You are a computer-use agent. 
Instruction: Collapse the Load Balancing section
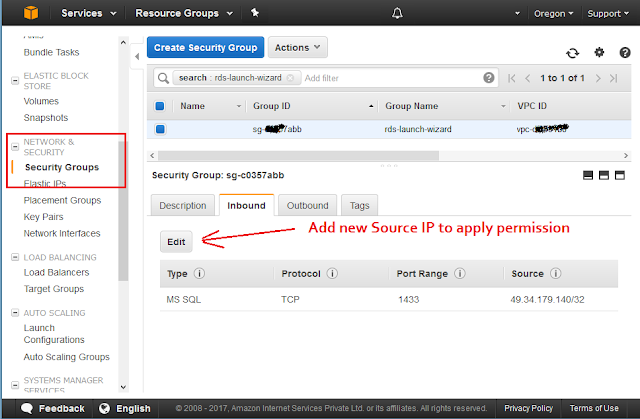15,257
